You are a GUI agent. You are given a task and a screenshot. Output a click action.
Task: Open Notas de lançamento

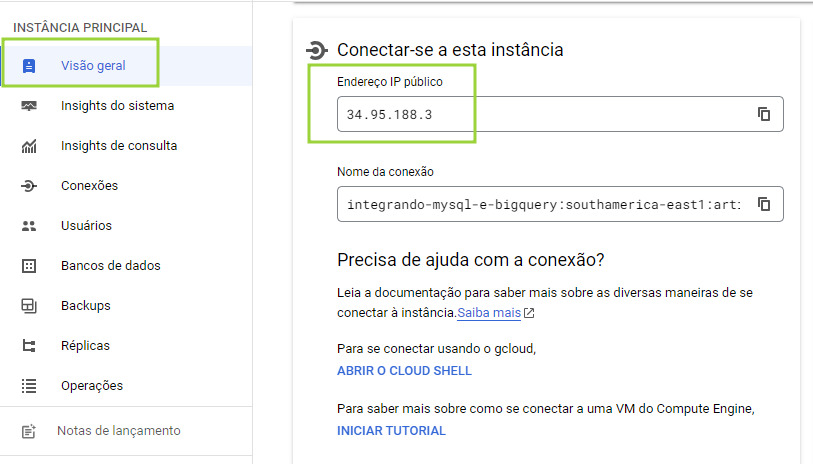118,431
